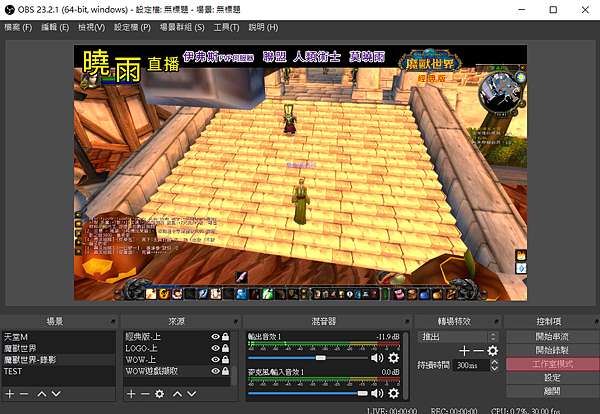This screenshot has height=414, width=600.
Task: Lock toggle for LOGO-上 source
Action: pyautogui.click(x=225, y=348)
